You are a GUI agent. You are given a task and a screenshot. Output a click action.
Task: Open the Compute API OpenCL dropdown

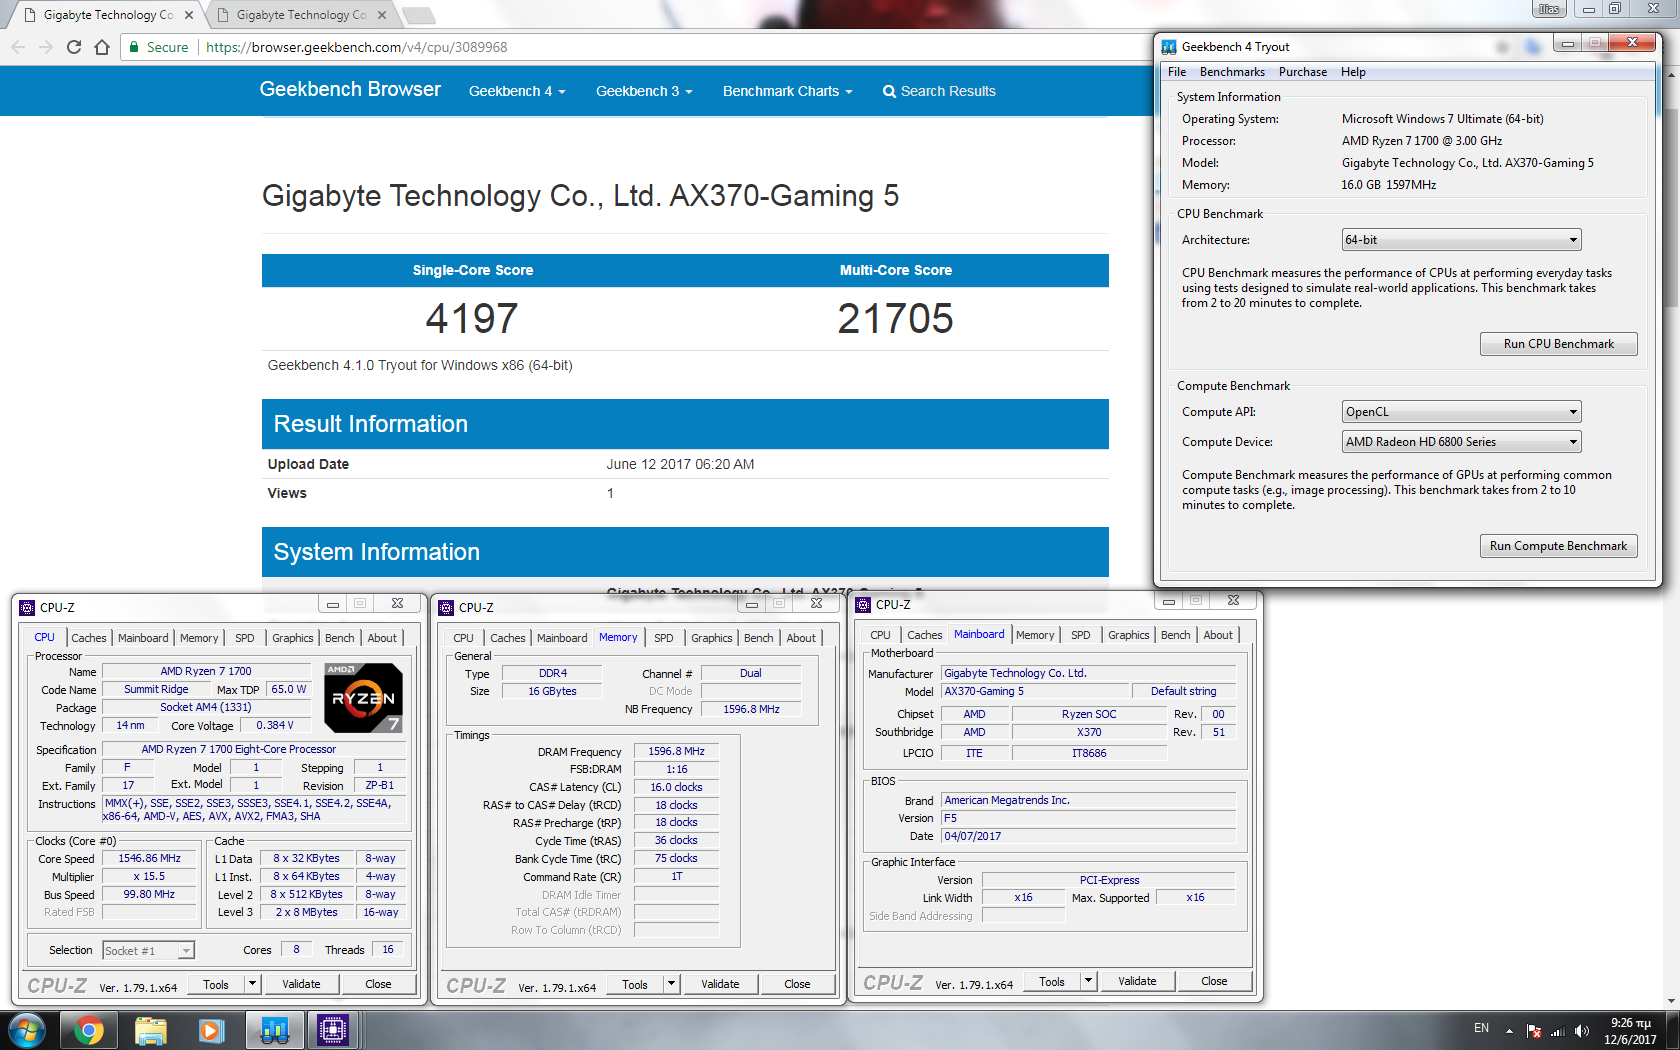tap(1461, 412)
